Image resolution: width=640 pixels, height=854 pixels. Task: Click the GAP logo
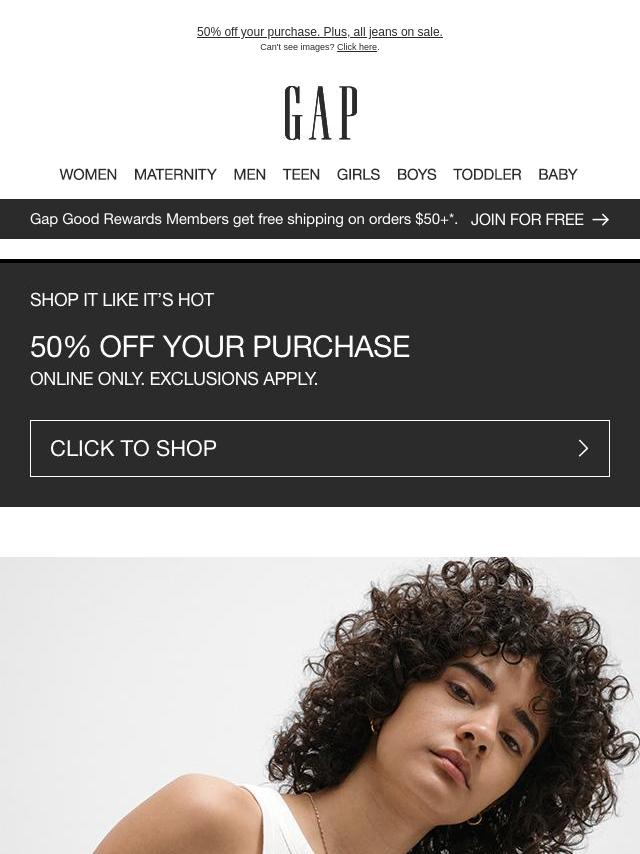point(321,113)
